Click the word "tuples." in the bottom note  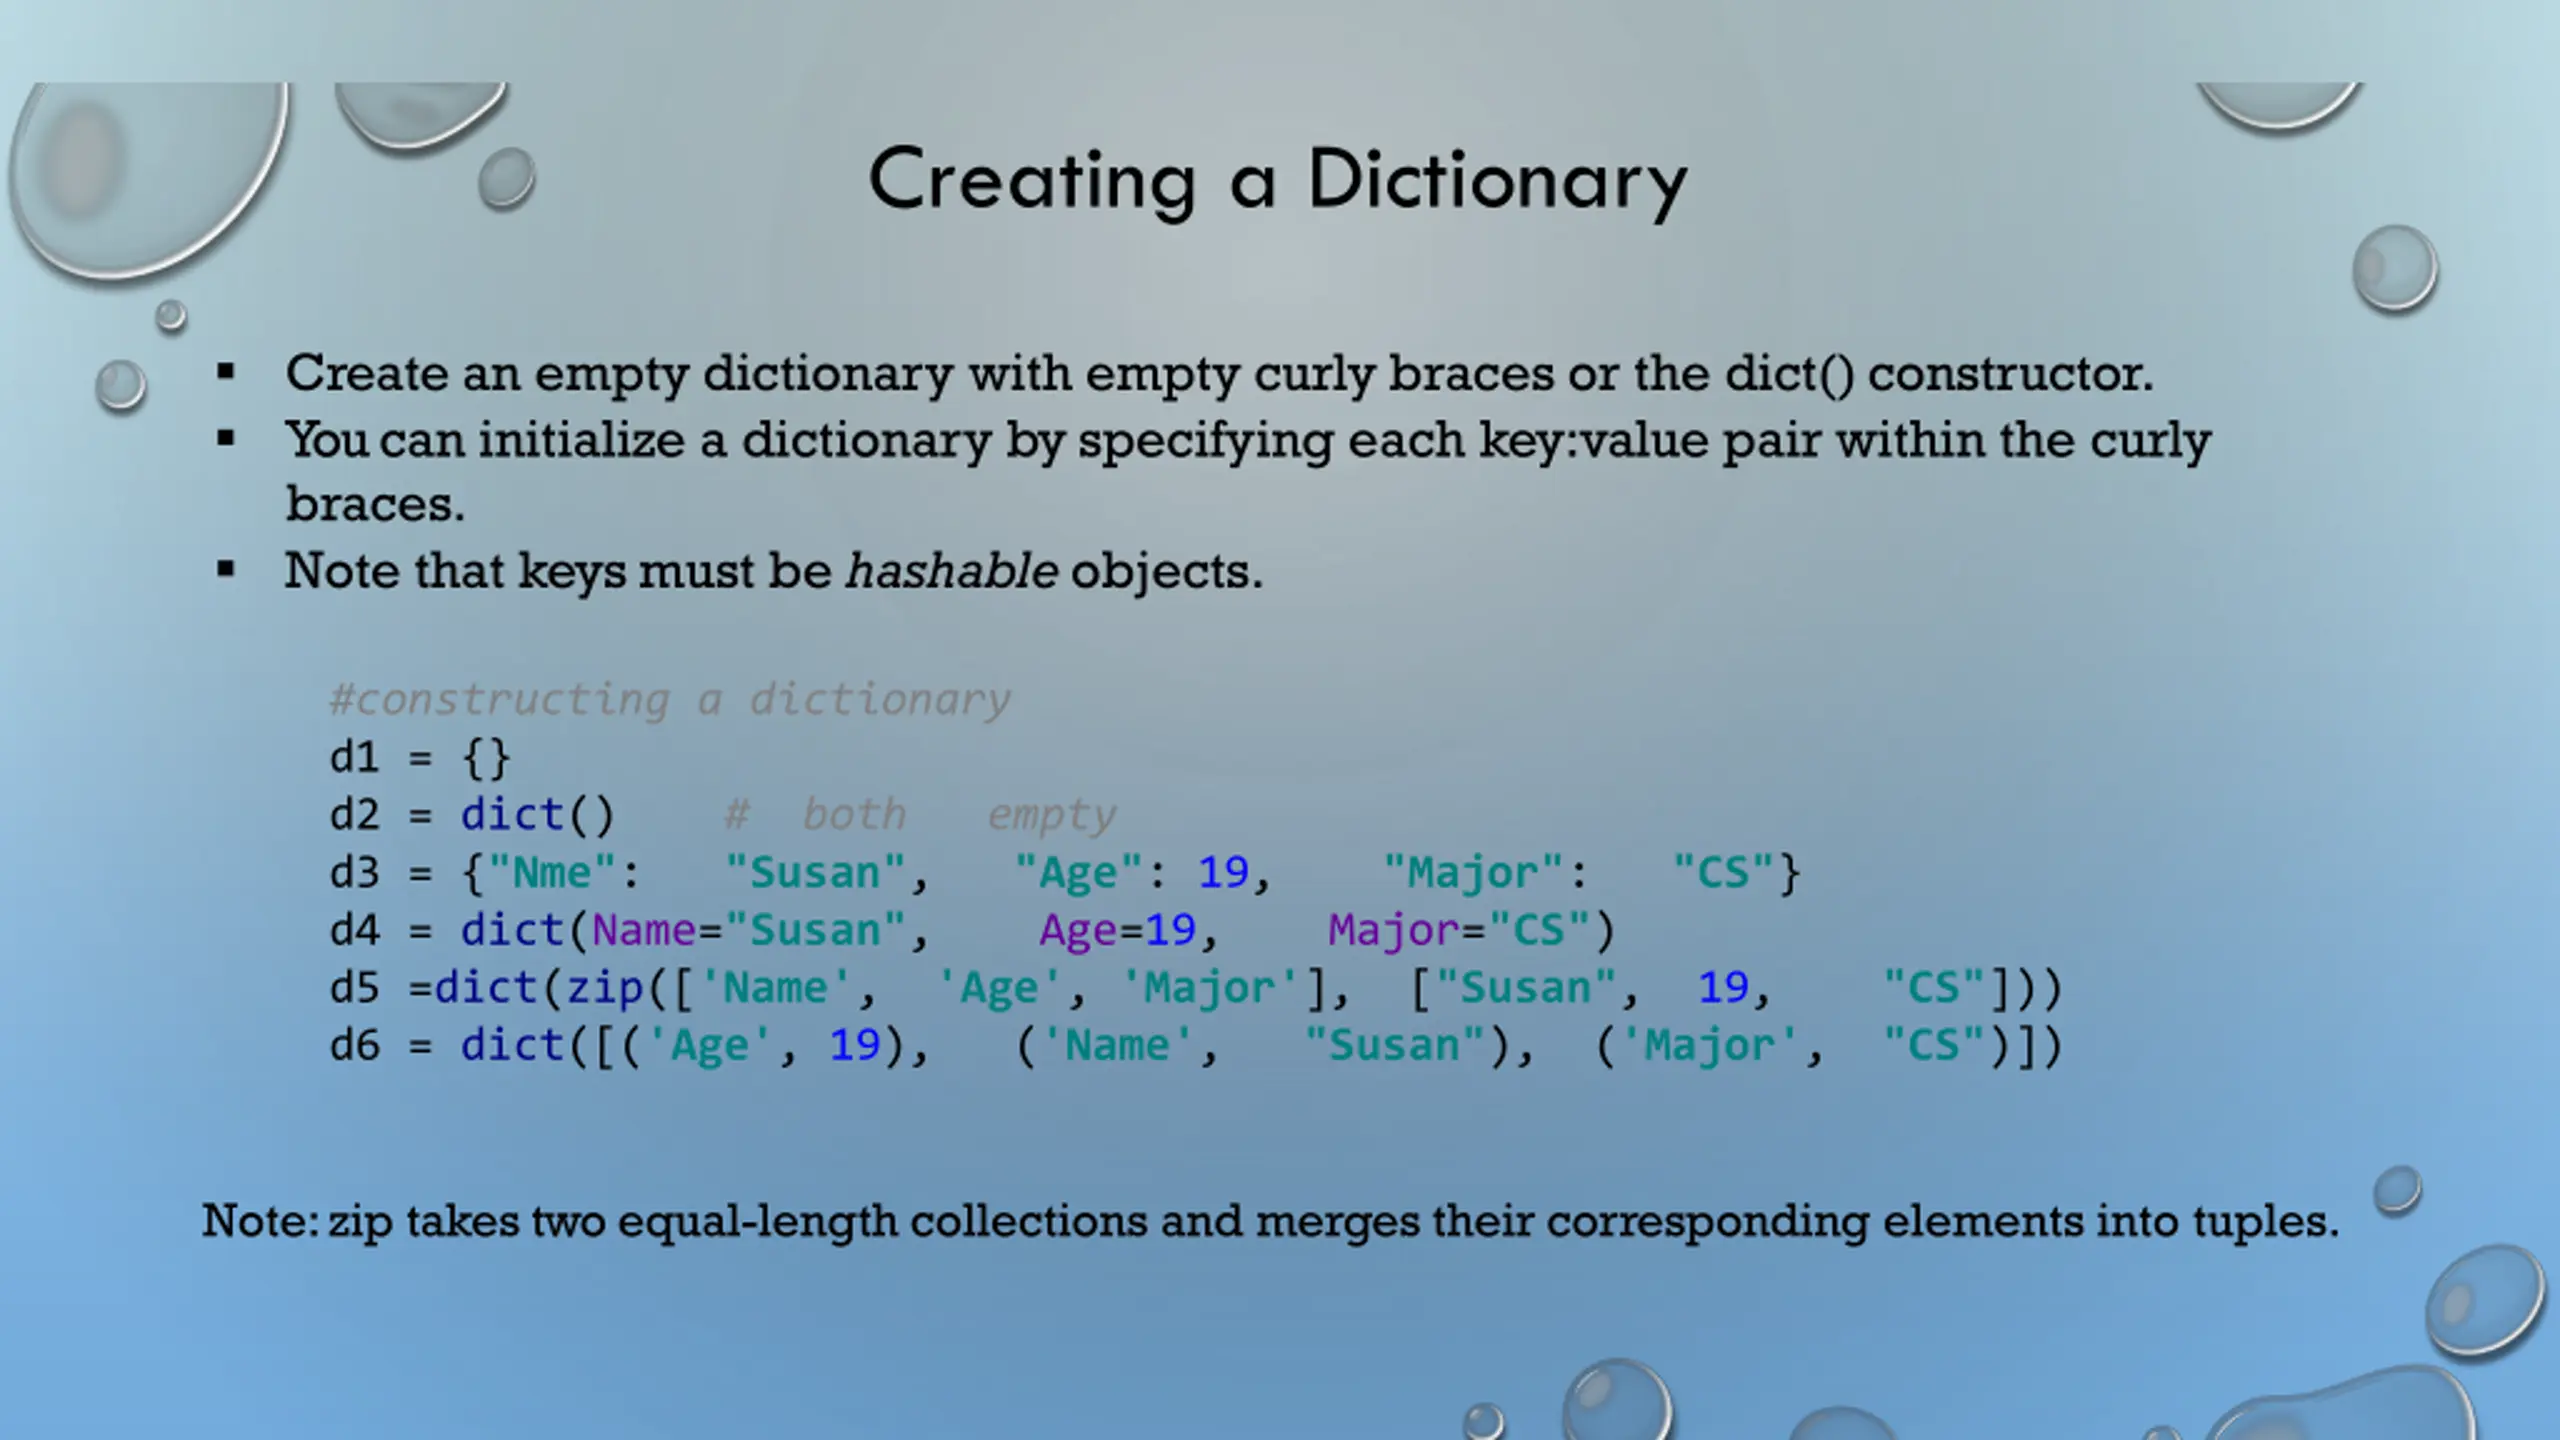pyautogui.click(x=2266, y=1223)
